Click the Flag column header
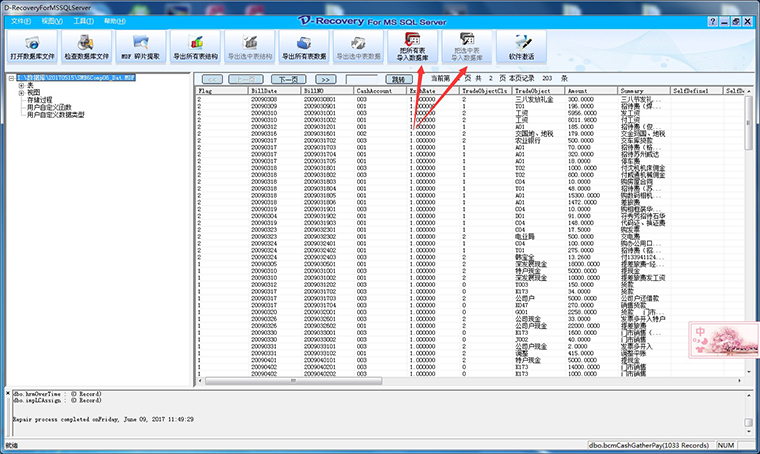This screenshot has width=760, height=454. point(222,91)
